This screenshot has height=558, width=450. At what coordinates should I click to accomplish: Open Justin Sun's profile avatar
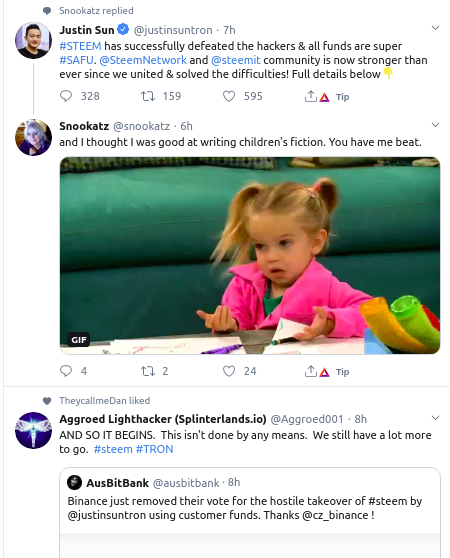pos(33,40)
